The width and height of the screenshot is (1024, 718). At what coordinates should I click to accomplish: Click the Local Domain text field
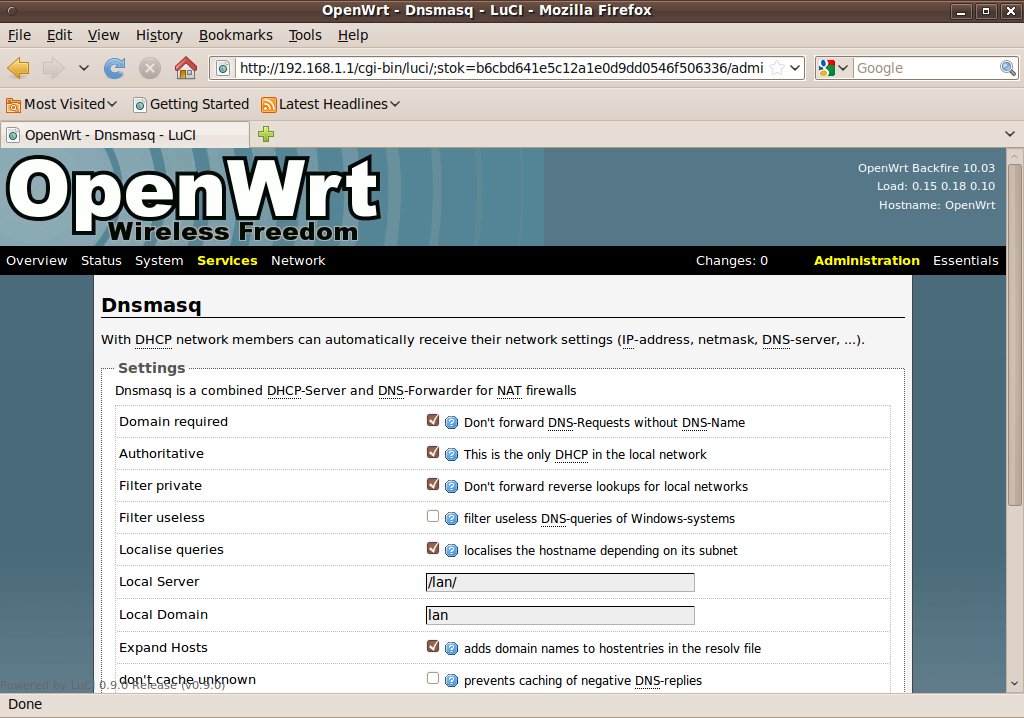pos(560,615)
